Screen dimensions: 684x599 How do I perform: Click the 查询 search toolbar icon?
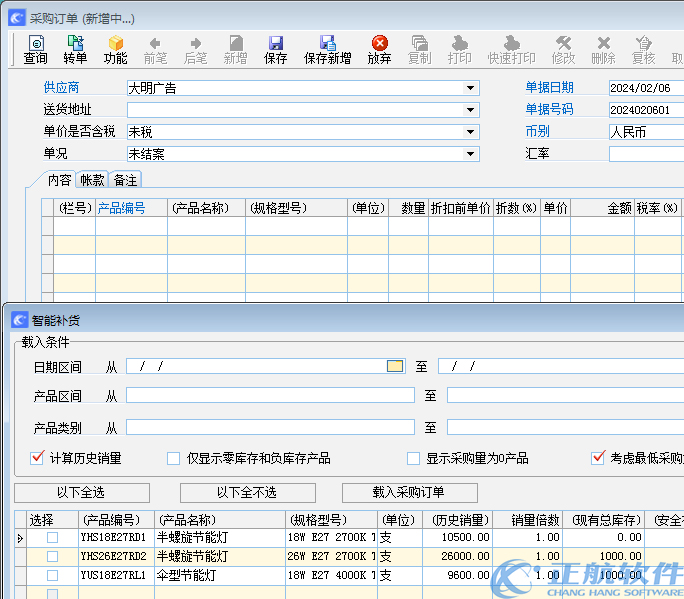click(35, 49)
